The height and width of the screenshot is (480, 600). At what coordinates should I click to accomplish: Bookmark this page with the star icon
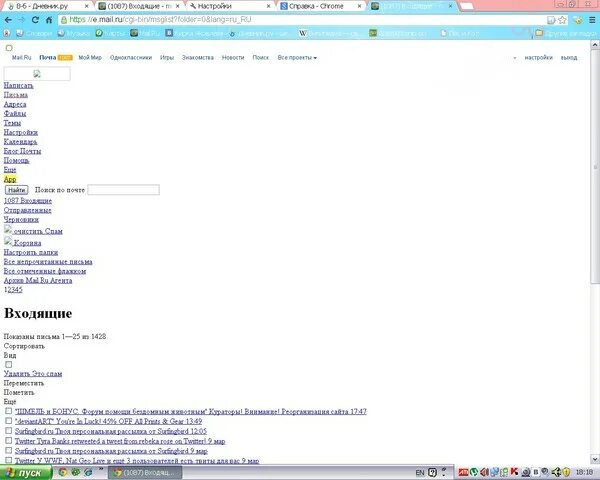562,20
